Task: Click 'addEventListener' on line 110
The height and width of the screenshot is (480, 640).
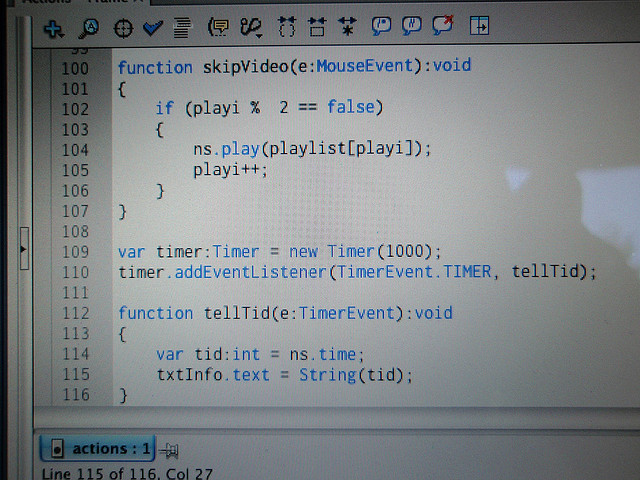Action: pyautogui.click(x=250, y=272)
